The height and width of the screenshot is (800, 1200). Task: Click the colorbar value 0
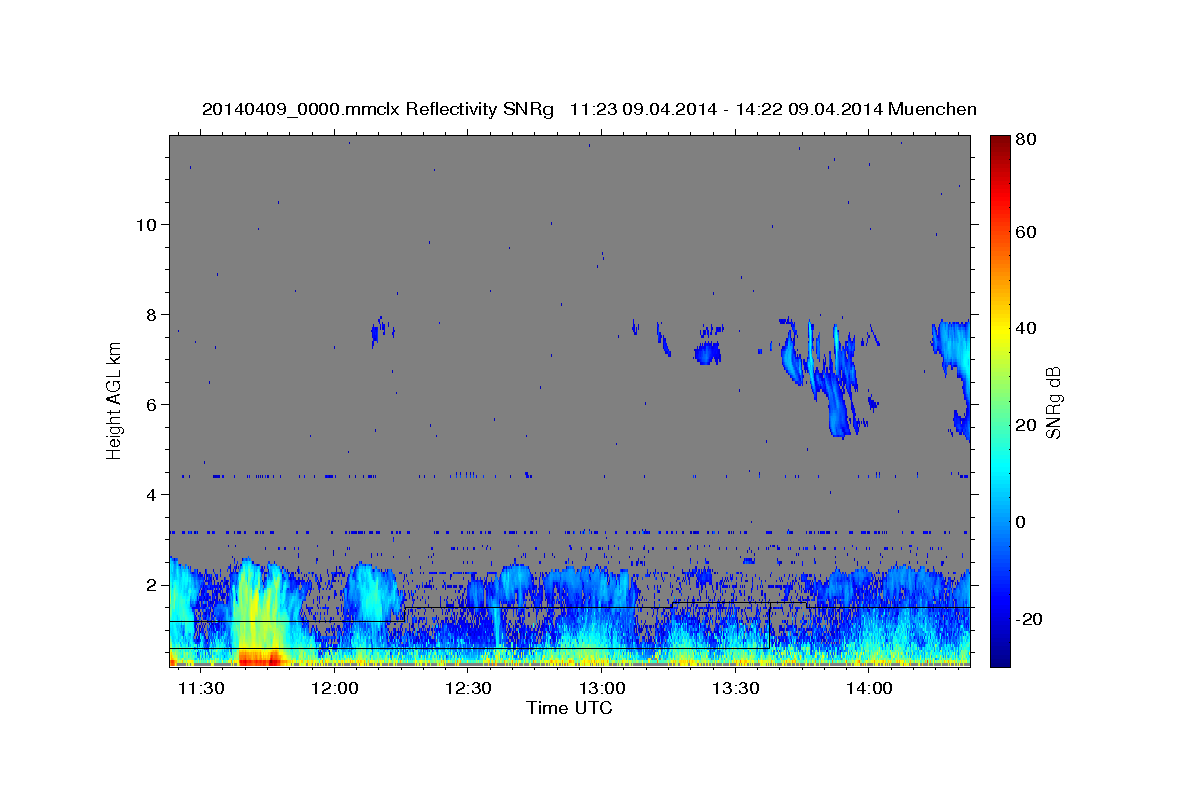pyautogui.click(x=1021, y=522)
